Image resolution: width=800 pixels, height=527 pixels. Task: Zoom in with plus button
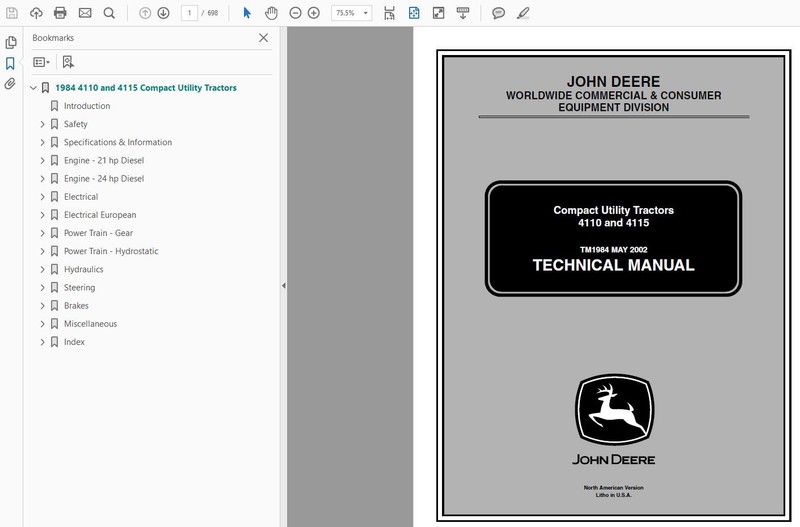point(314,13)
